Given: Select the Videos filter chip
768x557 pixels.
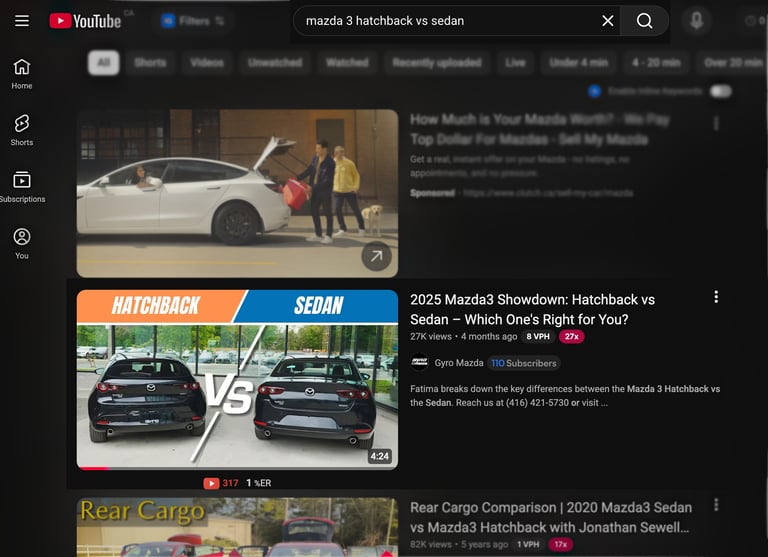Looking at the screenshot, I should (207, 63).
